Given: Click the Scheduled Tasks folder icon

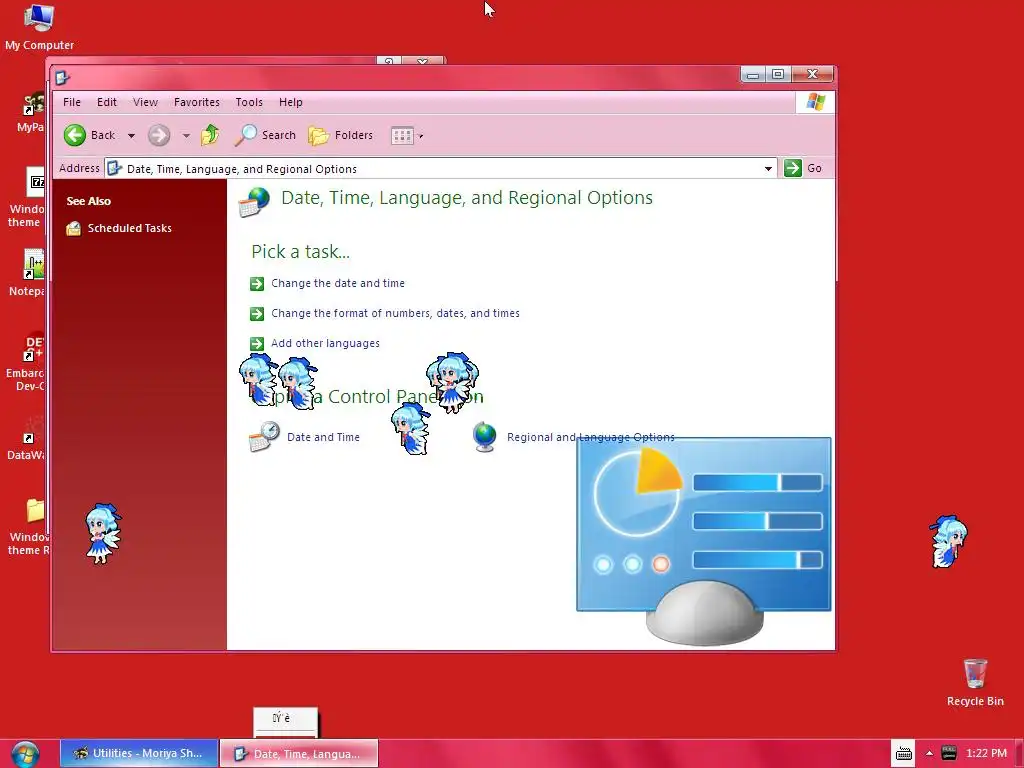Looking at the screenshot, I should [74, 228].
